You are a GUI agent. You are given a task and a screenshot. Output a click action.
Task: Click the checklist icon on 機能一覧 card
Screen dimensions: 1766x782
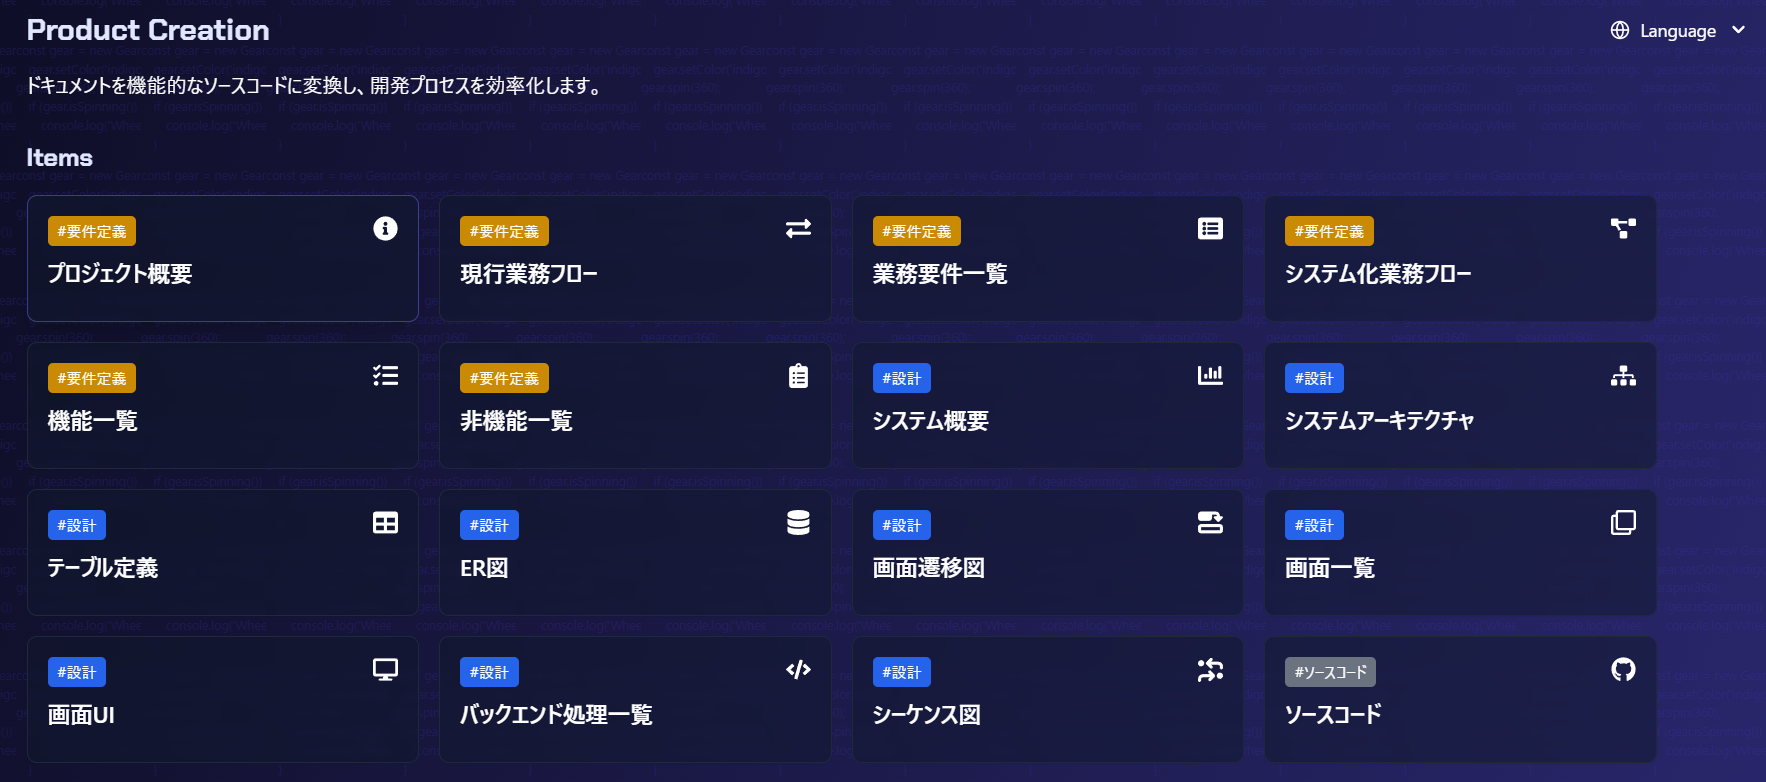(x=385, y=376)
